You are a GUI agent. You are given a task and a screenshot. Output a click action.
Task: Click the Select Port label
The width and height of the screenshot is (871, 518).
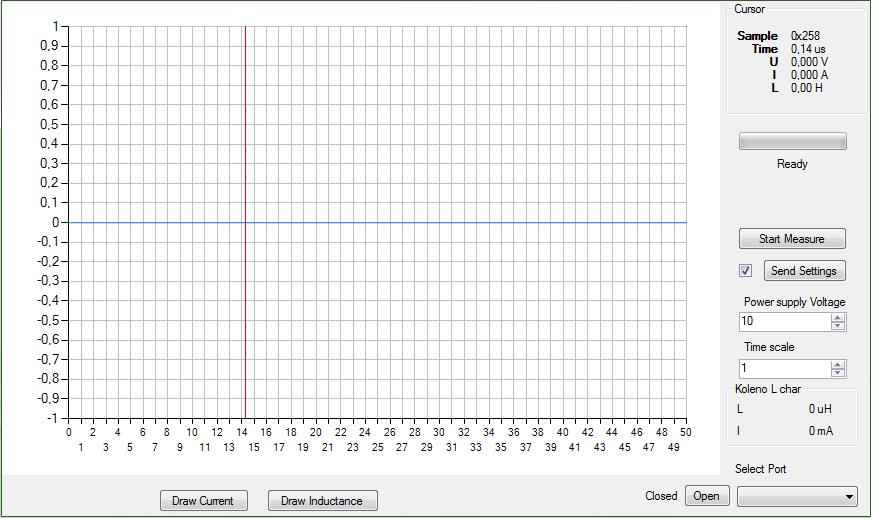click(760, 469)
